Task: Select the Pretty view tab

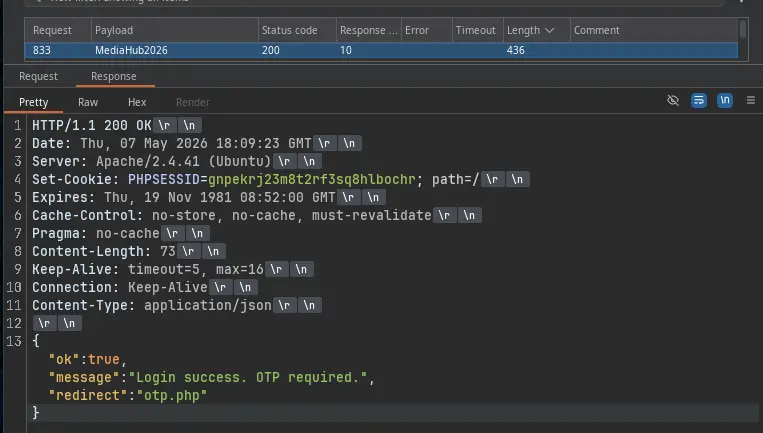Action: pyautogui.click(x=34, y=102)
